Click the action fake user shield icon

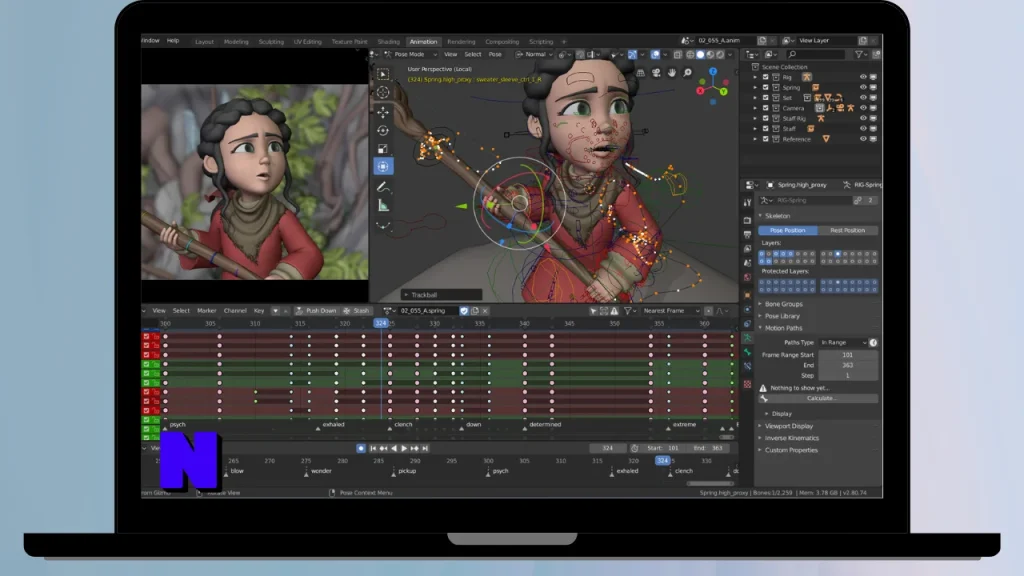(x=464, y=311)
